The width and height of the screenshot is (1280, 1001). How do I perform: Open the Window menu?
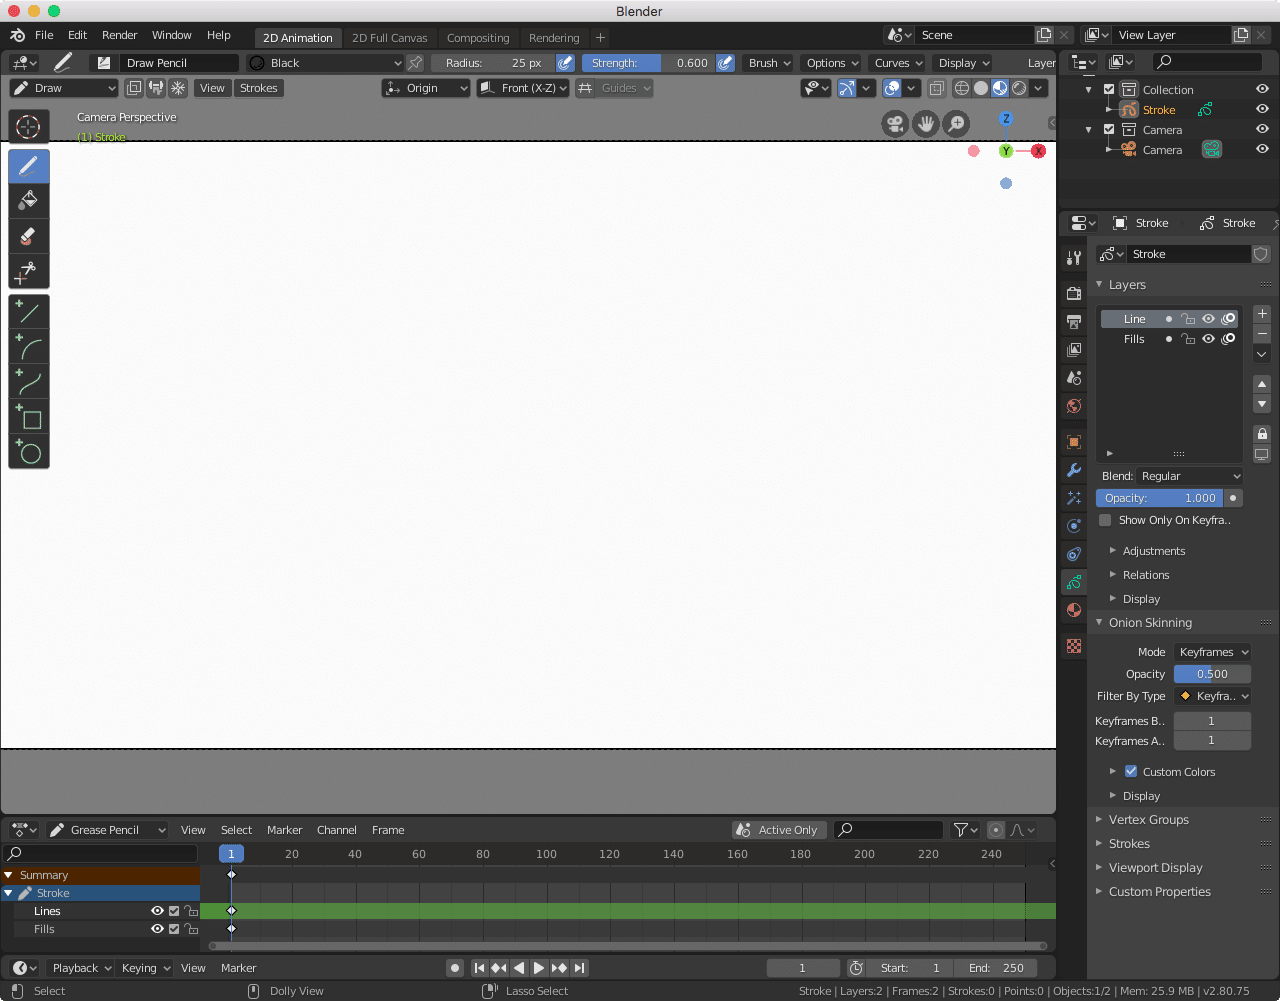coord(171,35)
